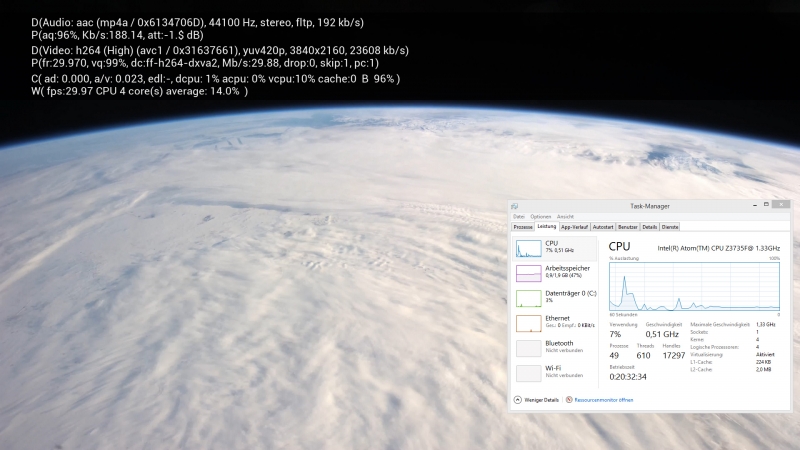
Task: Click the 0,51 GHz Geschwindigkeit value
Action: pos(662,334)
